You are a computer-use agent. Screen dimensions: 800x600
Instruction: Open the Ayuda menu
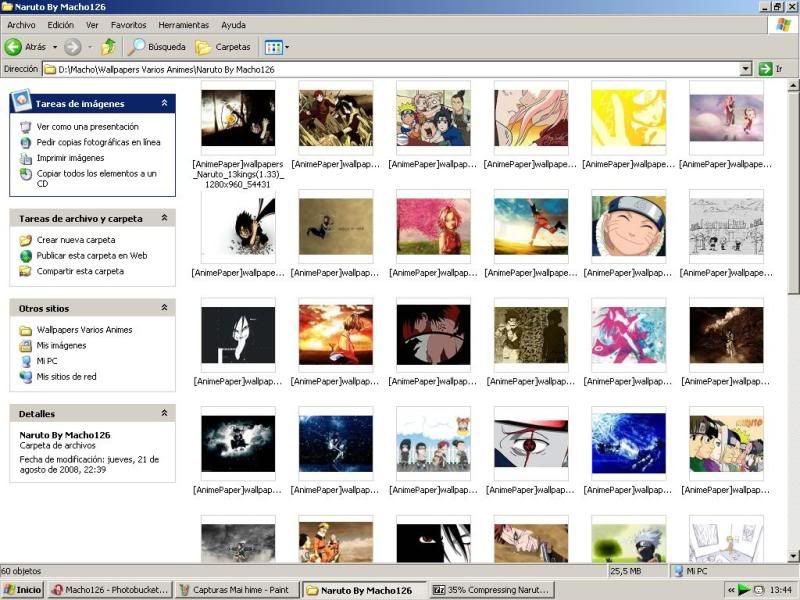[233, 25]
